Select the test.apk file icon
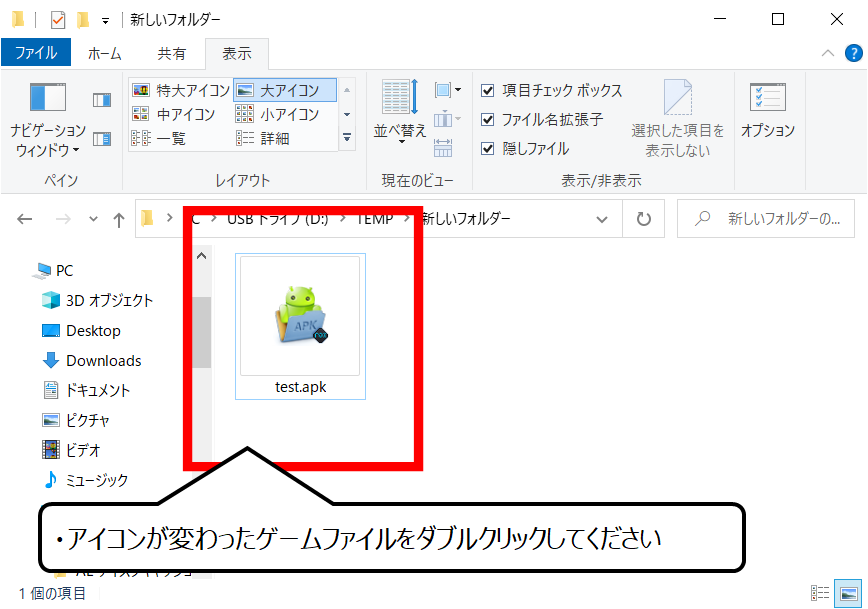868x609 pixels. coord(300,316)
